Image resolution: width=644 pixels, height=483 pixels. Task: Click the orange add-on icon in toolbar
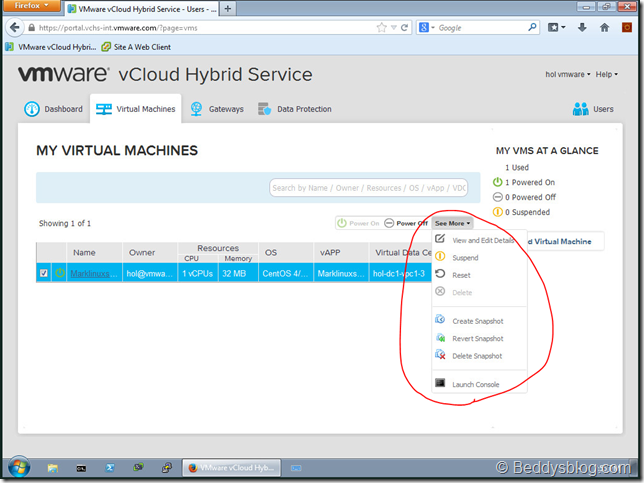pos(627,28)
